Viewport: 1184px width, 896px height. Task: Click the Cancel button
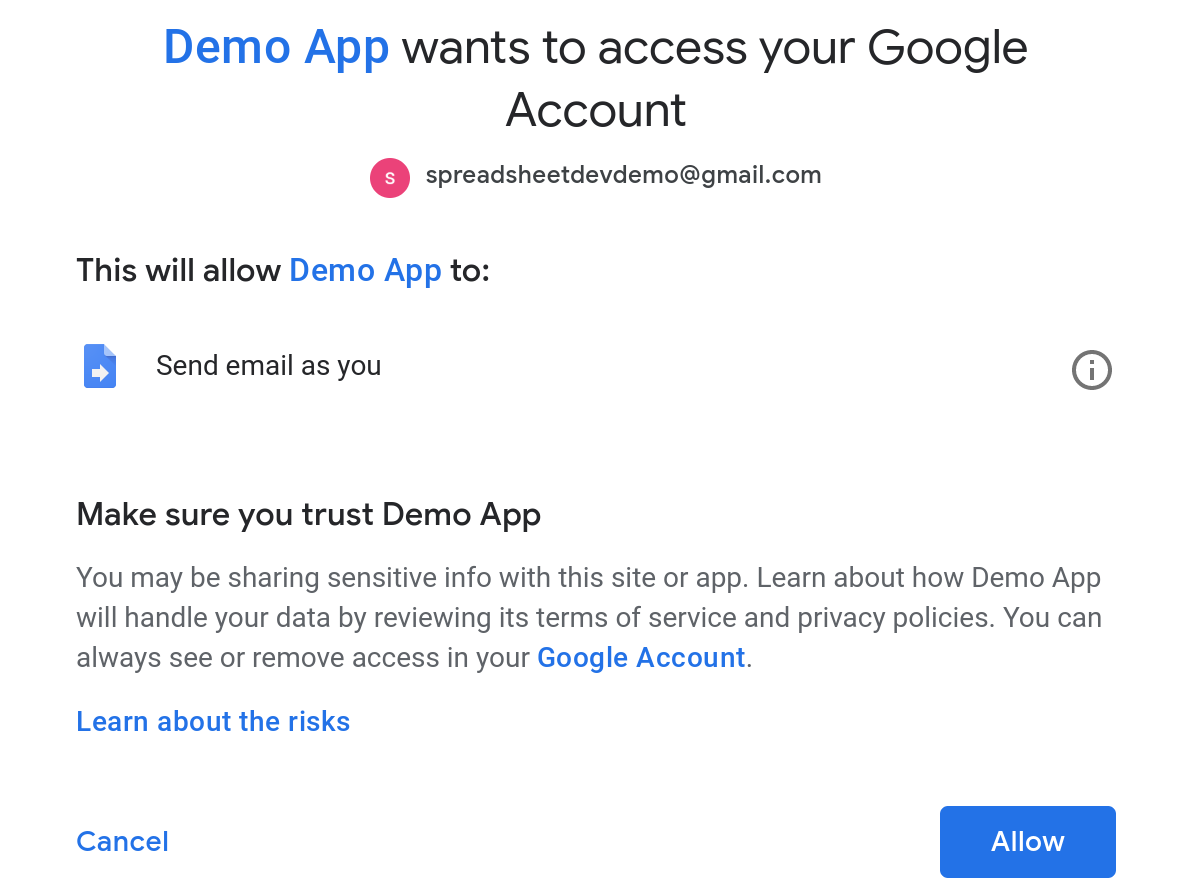[122, 842]
